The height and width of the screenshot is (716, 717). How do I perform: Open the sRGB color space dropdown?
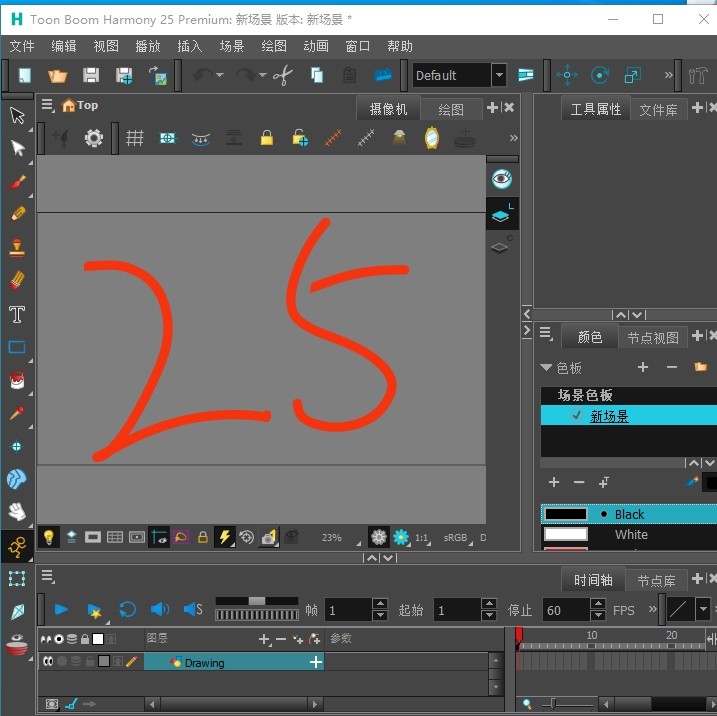coord(457,538)
